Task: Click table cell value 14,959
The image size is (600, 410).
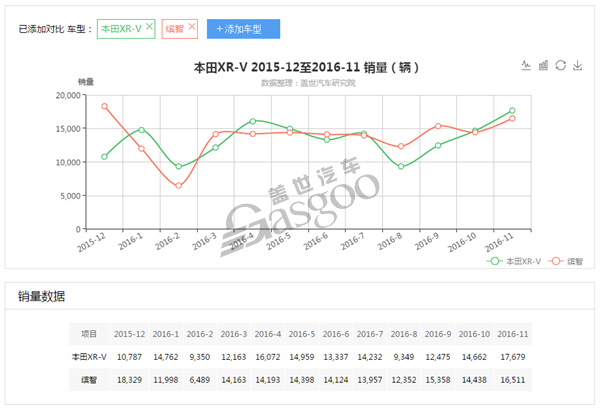Action: pos(302,357)
